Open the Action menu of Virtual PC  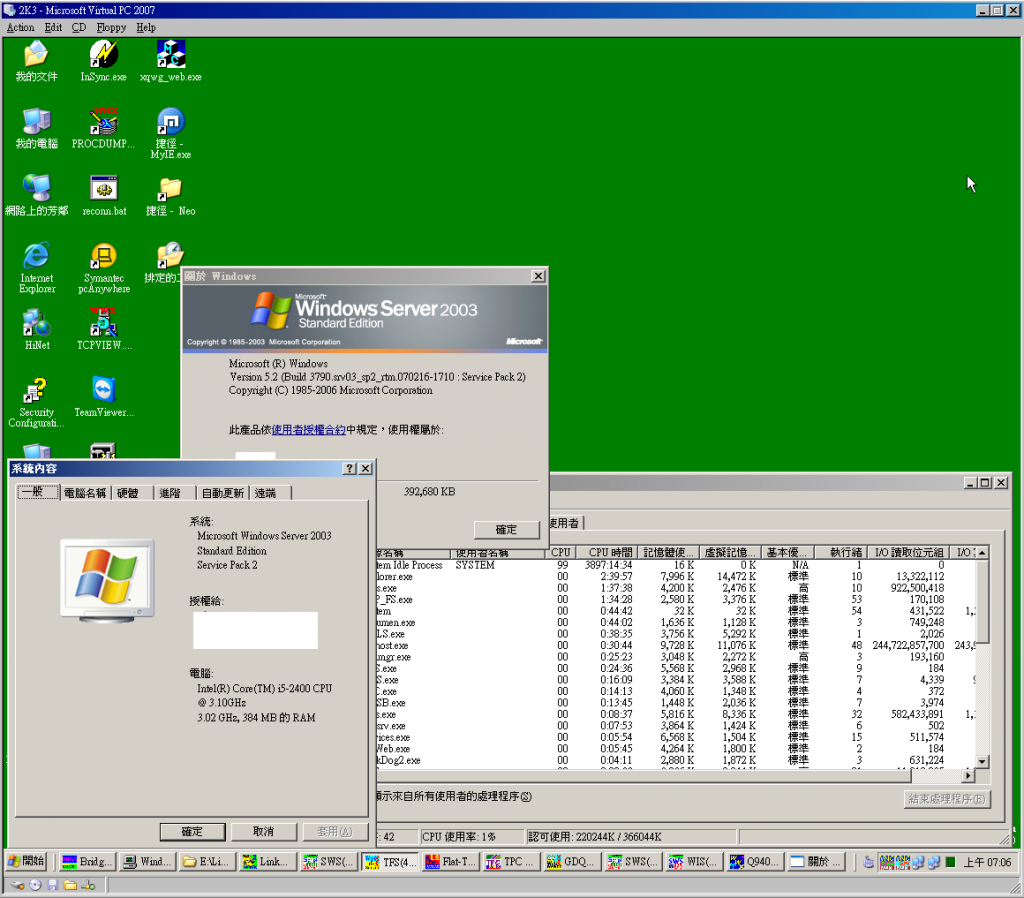20,27
